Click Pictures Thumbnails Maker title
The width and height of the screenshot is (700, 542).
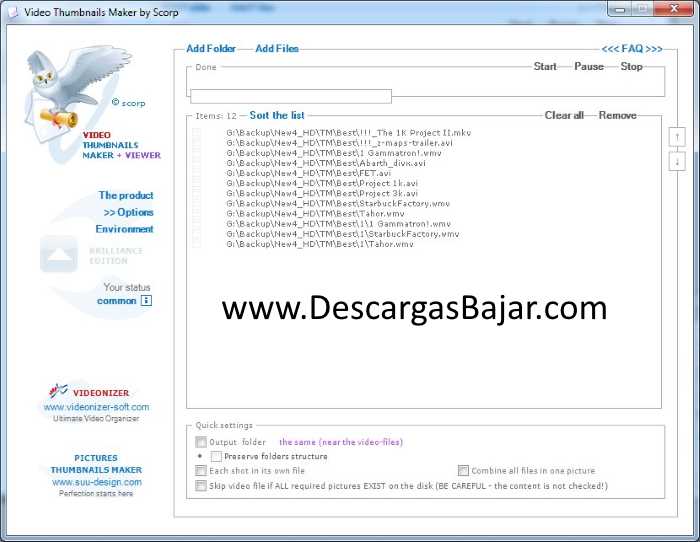[x=96, y=464]
